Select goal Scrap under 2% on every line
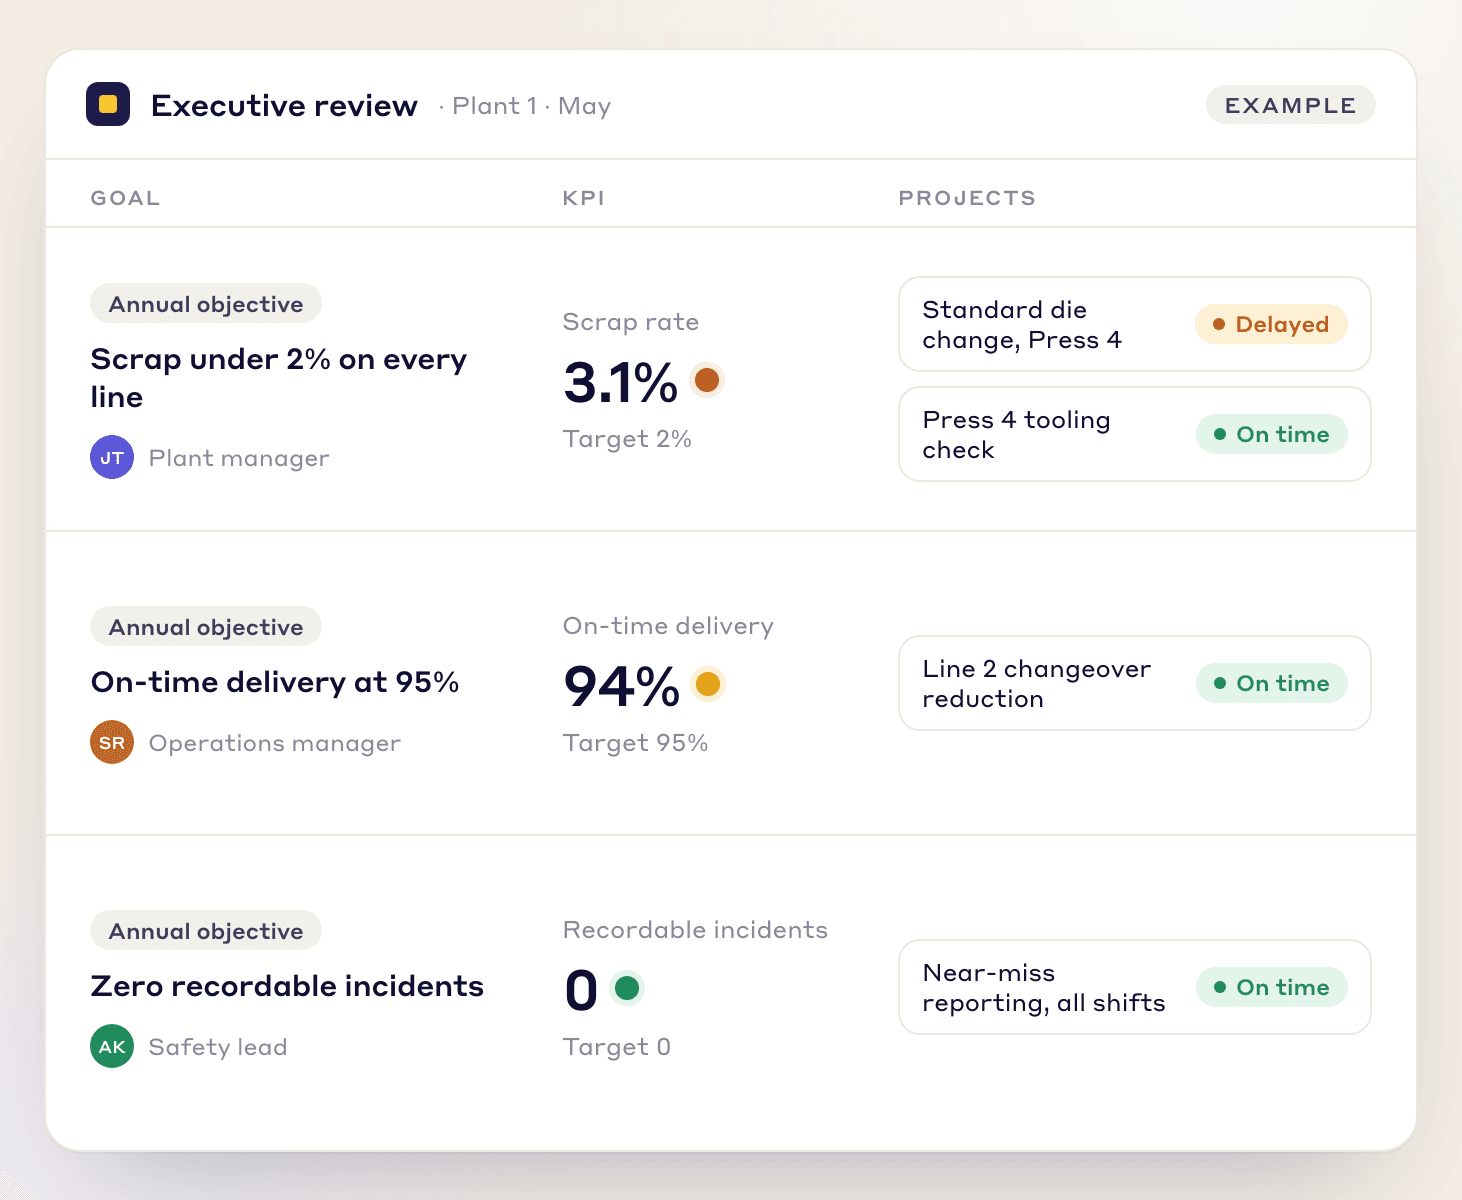 tap(279, 378)
